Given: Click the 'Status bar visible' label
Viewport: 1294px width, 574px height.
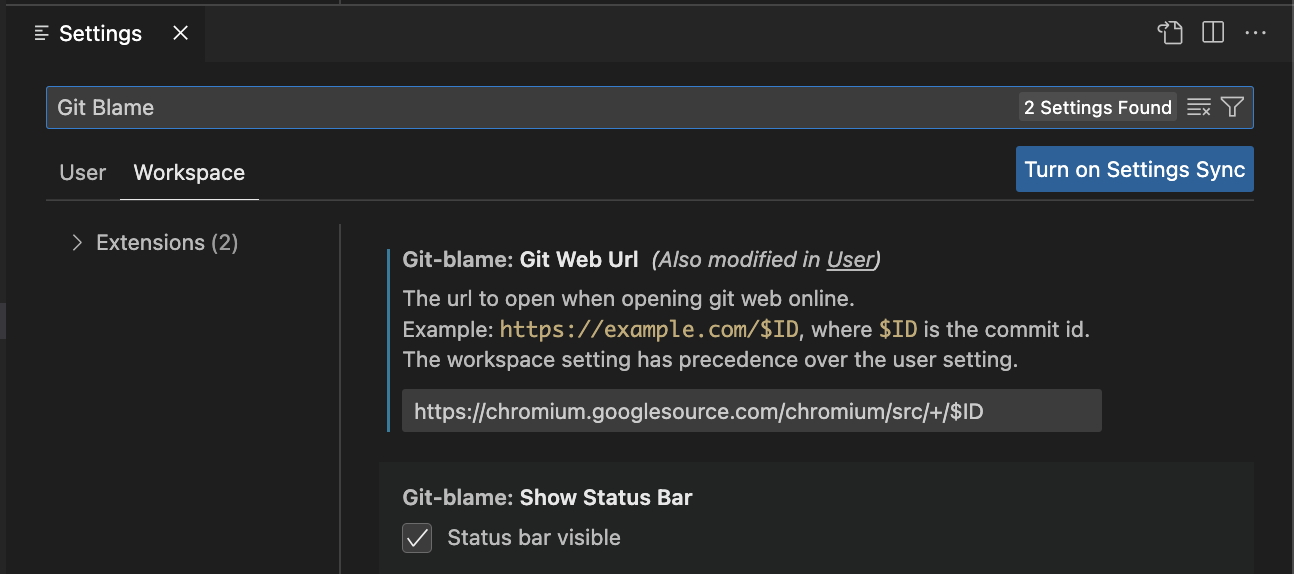Looking at the screenshot, I should [x=534, y=538].
